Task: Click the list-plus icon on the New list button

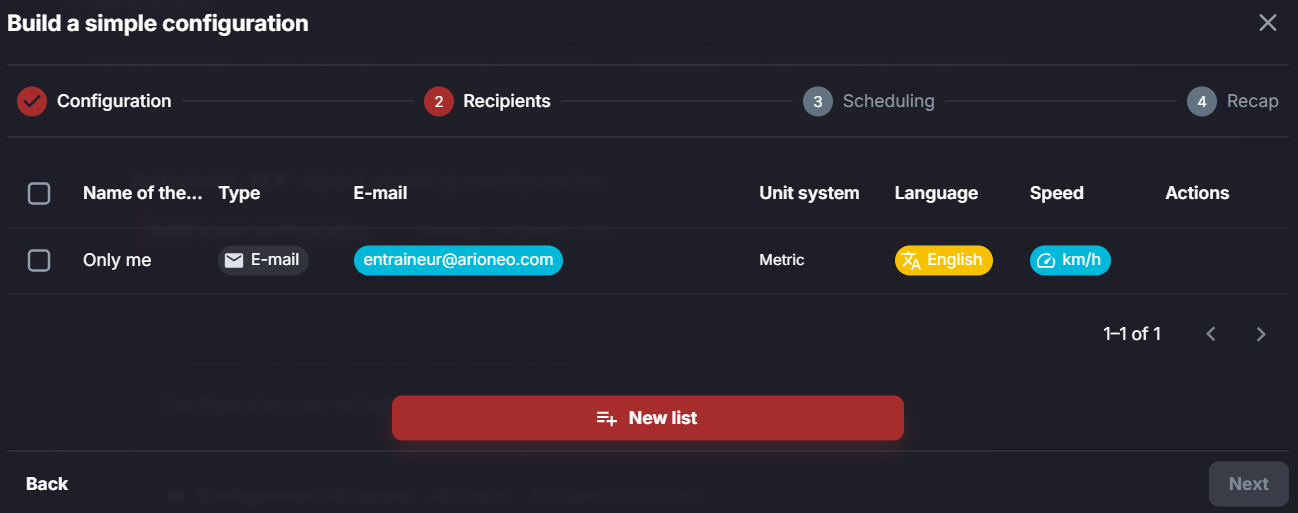Action: point(607,418)
